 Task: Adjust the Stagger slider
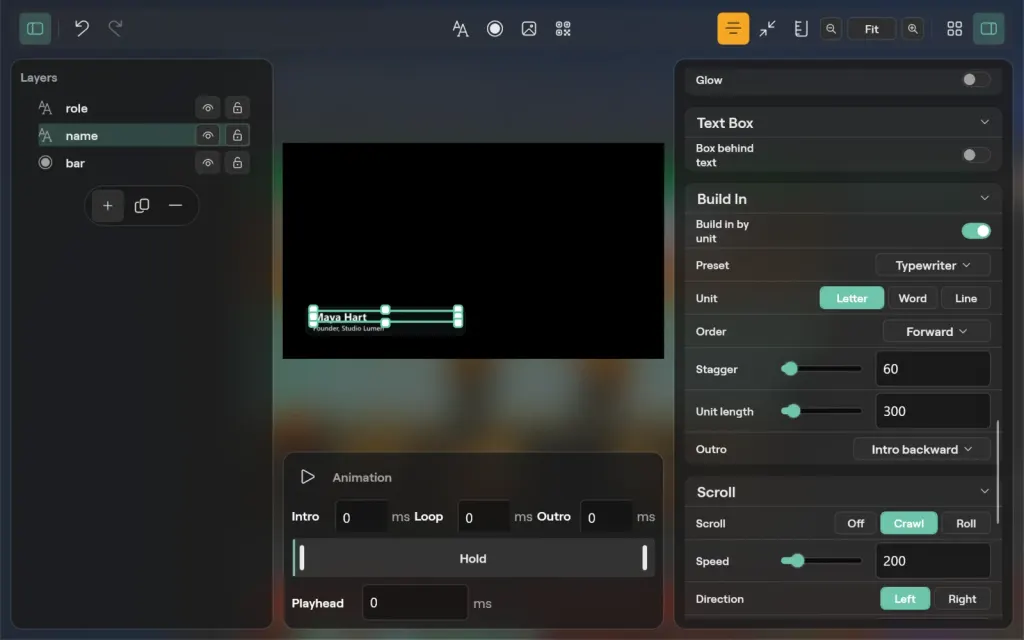[x=821, y=369]
